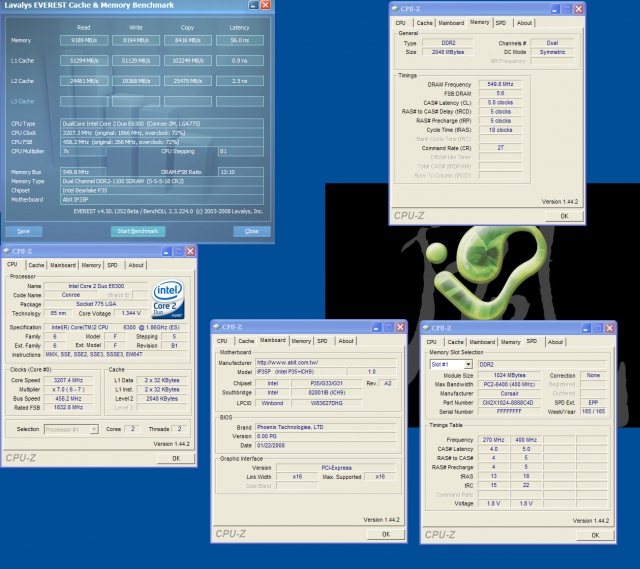
Task: Click OK in the CPU-Z Memory Slot Selection window
Action: pos(596,535)
